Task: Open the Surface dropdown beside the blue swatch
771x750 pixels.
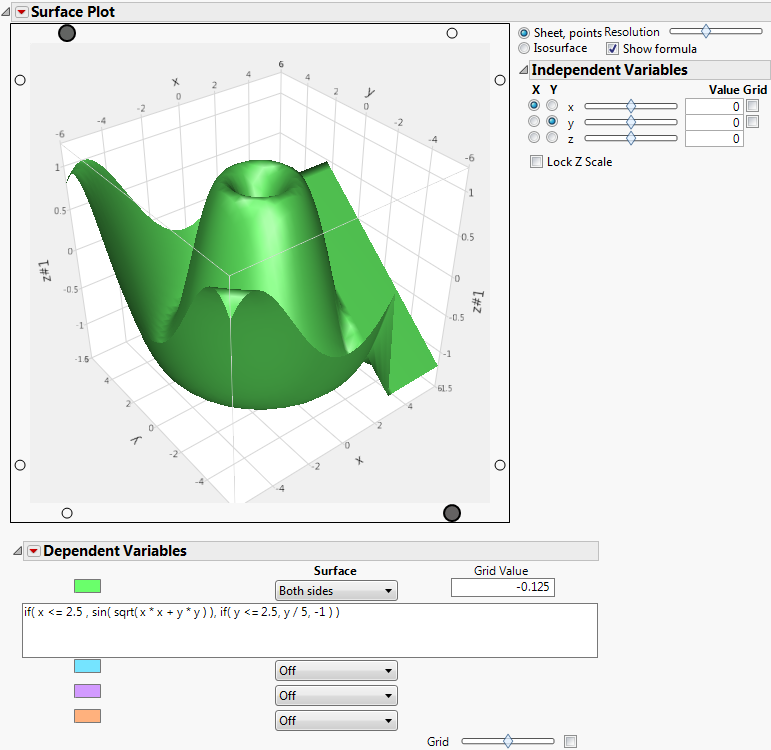Action: click(x=336, y=671)
